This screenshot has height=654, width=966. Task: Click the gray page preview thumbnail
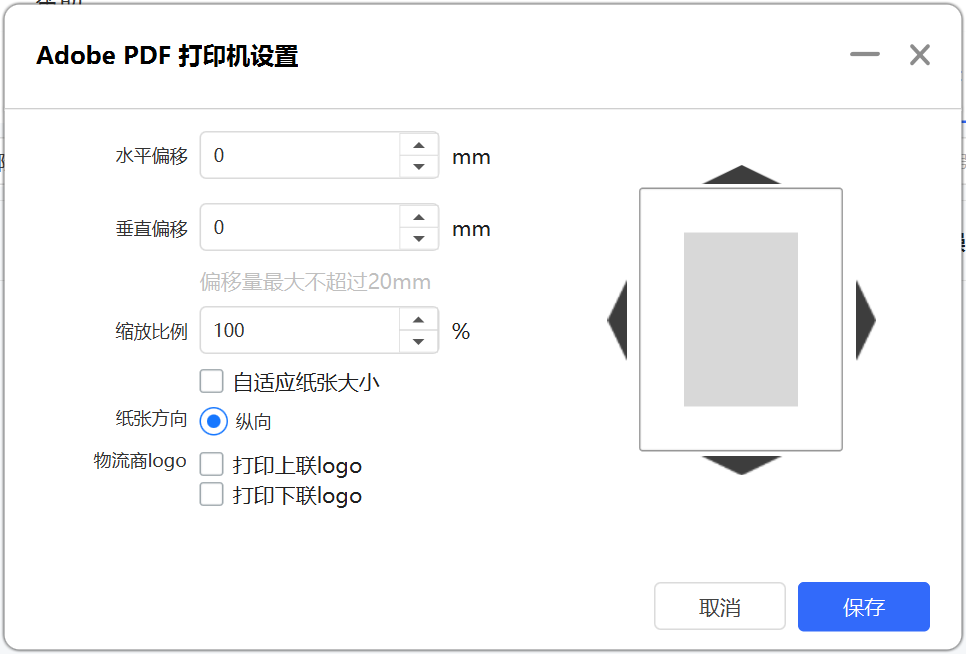tap(741, 320)
